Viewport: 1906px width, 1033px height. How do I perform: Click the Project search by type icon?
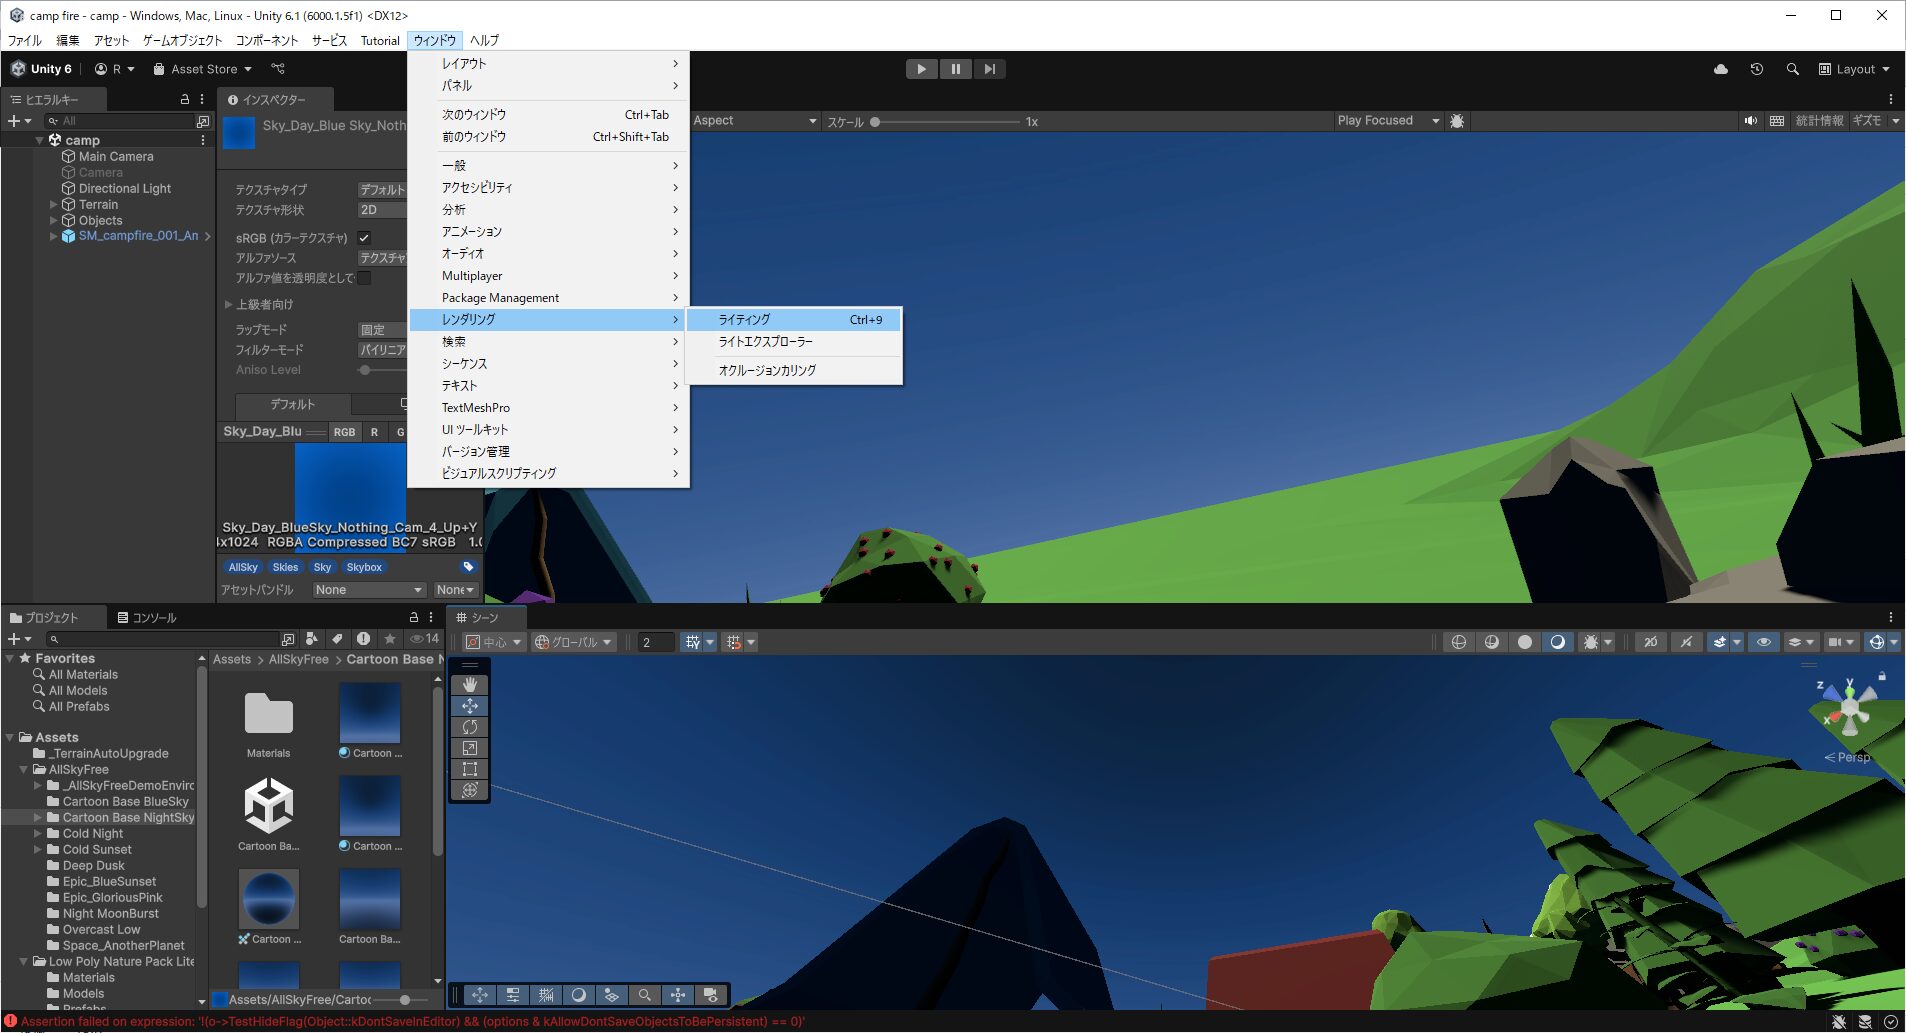[x=312, y=638]
